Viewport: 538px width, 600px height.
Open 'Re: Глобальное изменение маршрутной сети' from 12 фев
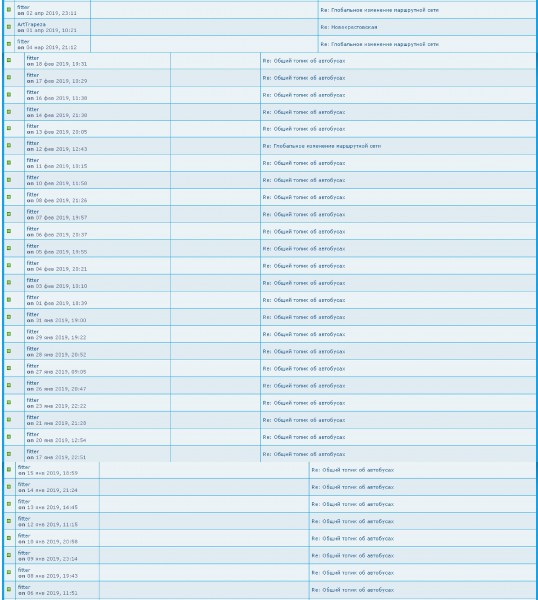(x=322, y=146)
